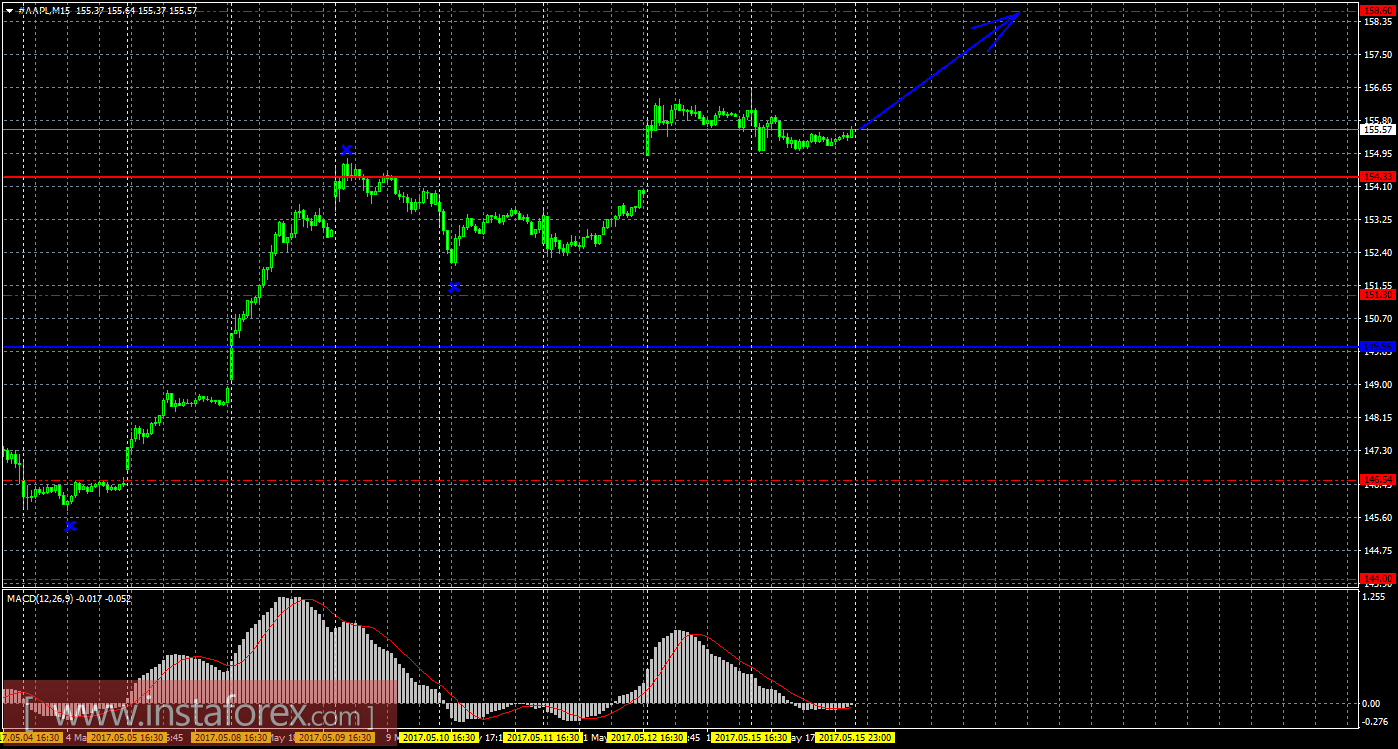Click the 2017.05.10 16:30 date label
The height and width of the screenshot is (749, 1398).
point(440,738)
